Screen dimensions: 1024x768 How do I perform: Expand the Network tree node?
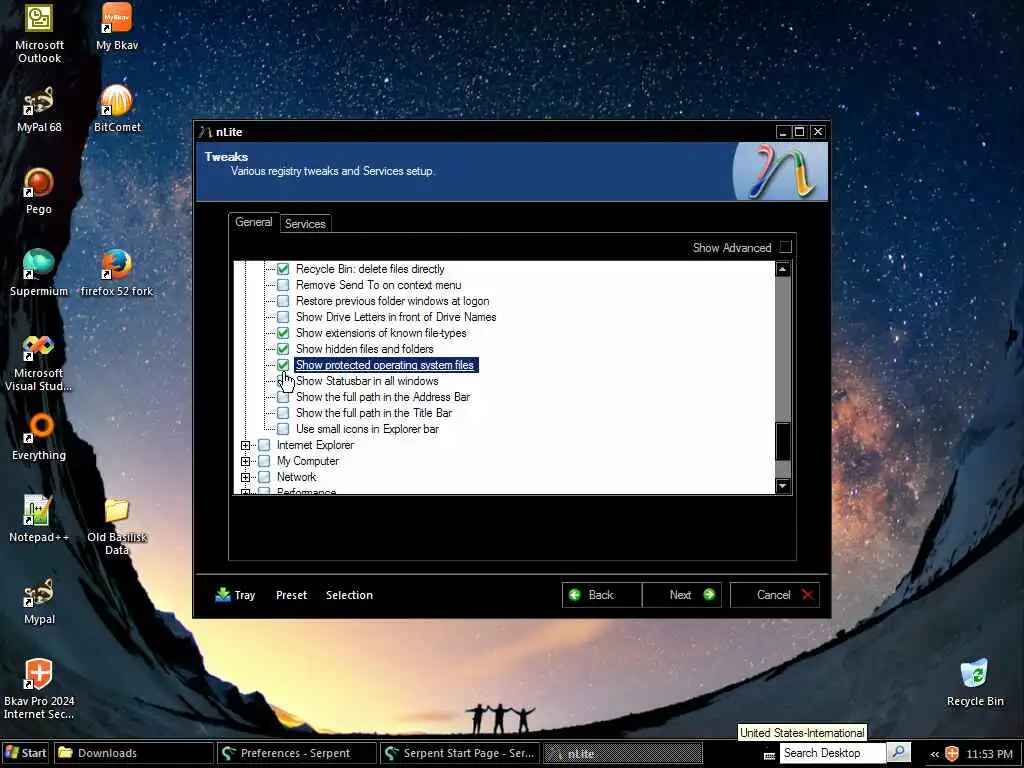click(x=246, y=477)
